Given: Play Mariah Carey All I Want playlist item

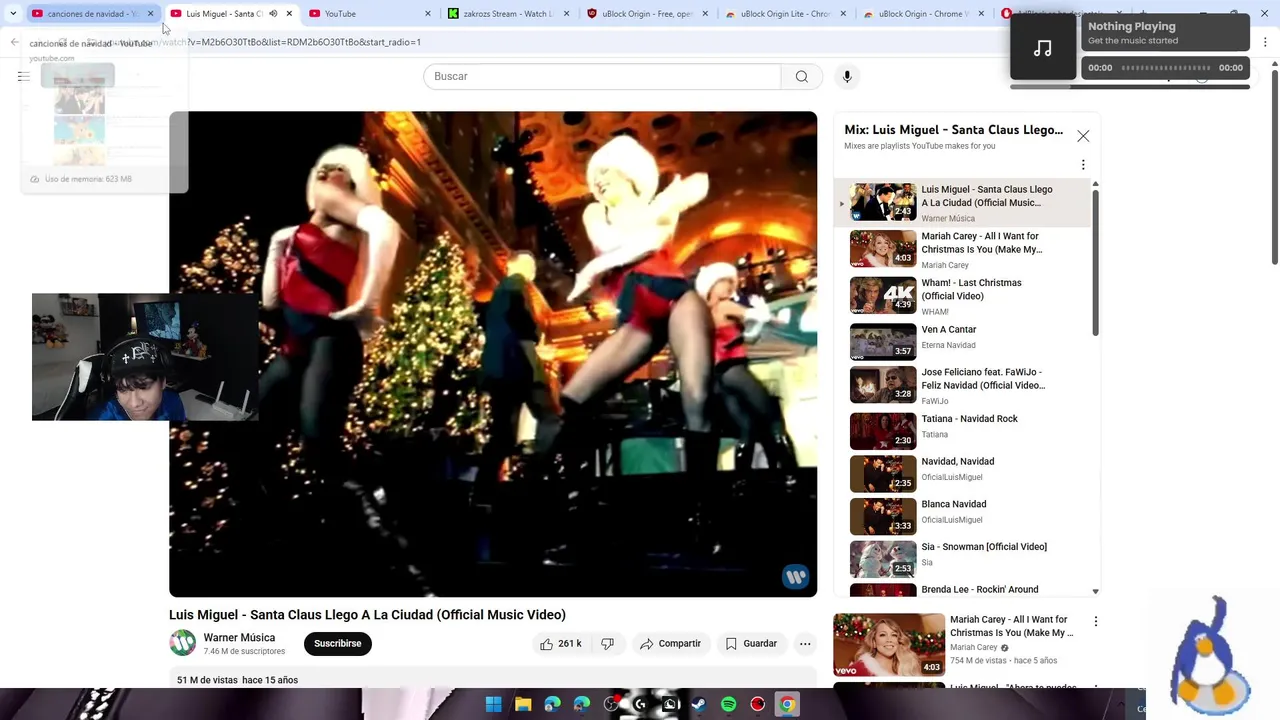Looking at the screenshot, I should 962,249.
